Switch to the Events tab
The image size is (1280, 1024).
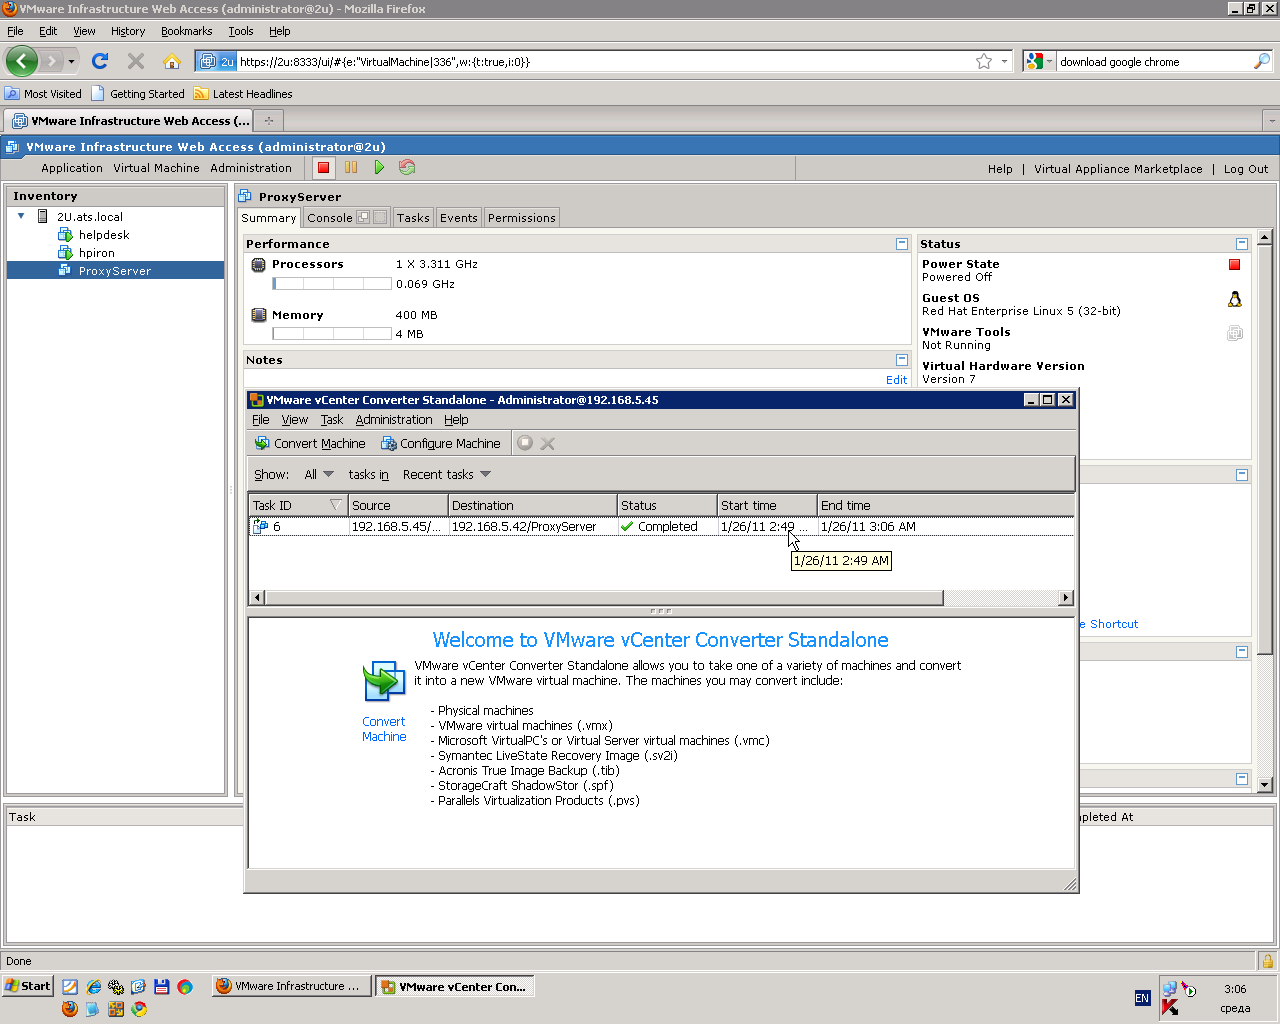(459, 218)
